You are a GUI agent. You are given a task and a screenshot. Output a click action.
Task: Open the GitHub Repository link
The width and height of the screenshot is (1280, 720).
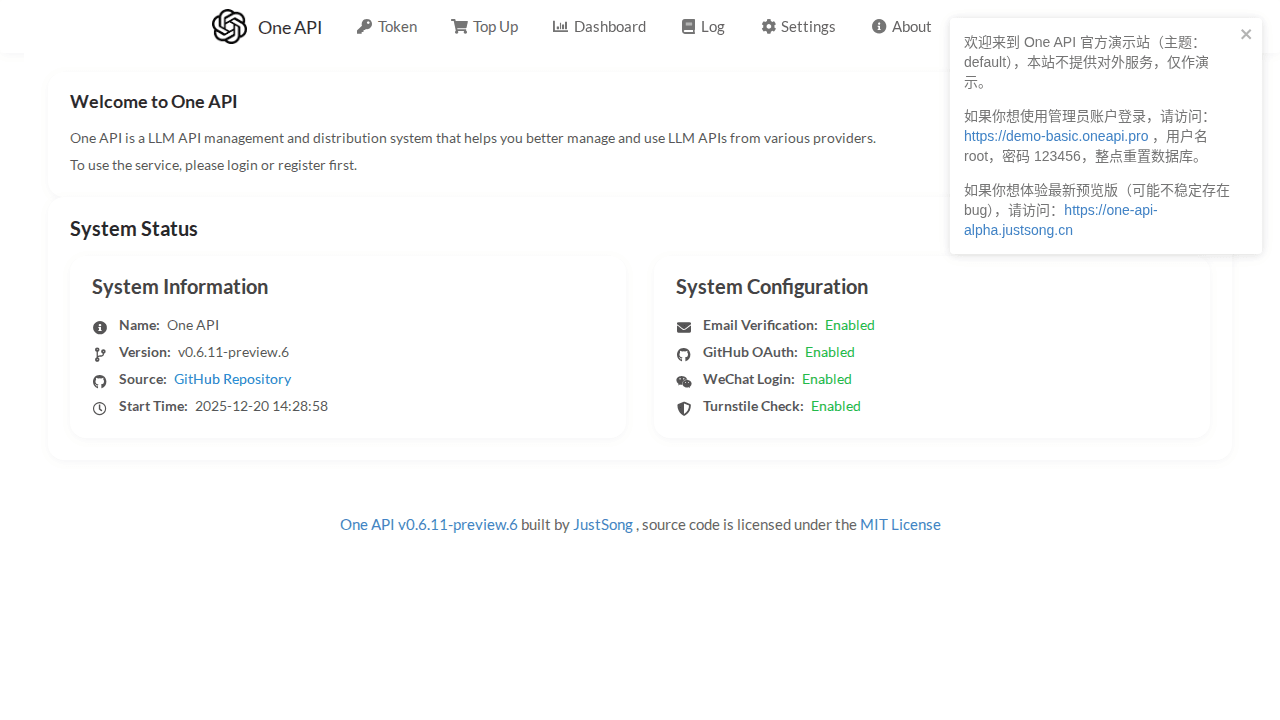coord(232,379)
